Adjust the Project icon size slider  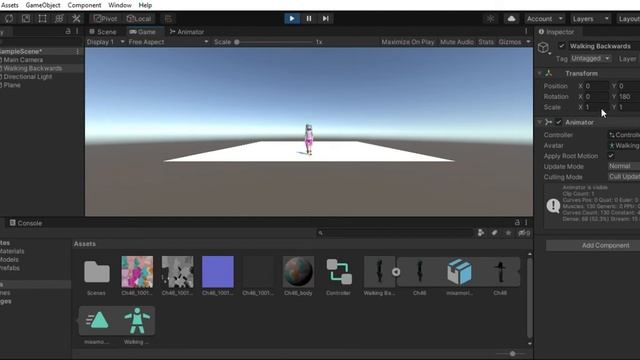tap(512, 354)
